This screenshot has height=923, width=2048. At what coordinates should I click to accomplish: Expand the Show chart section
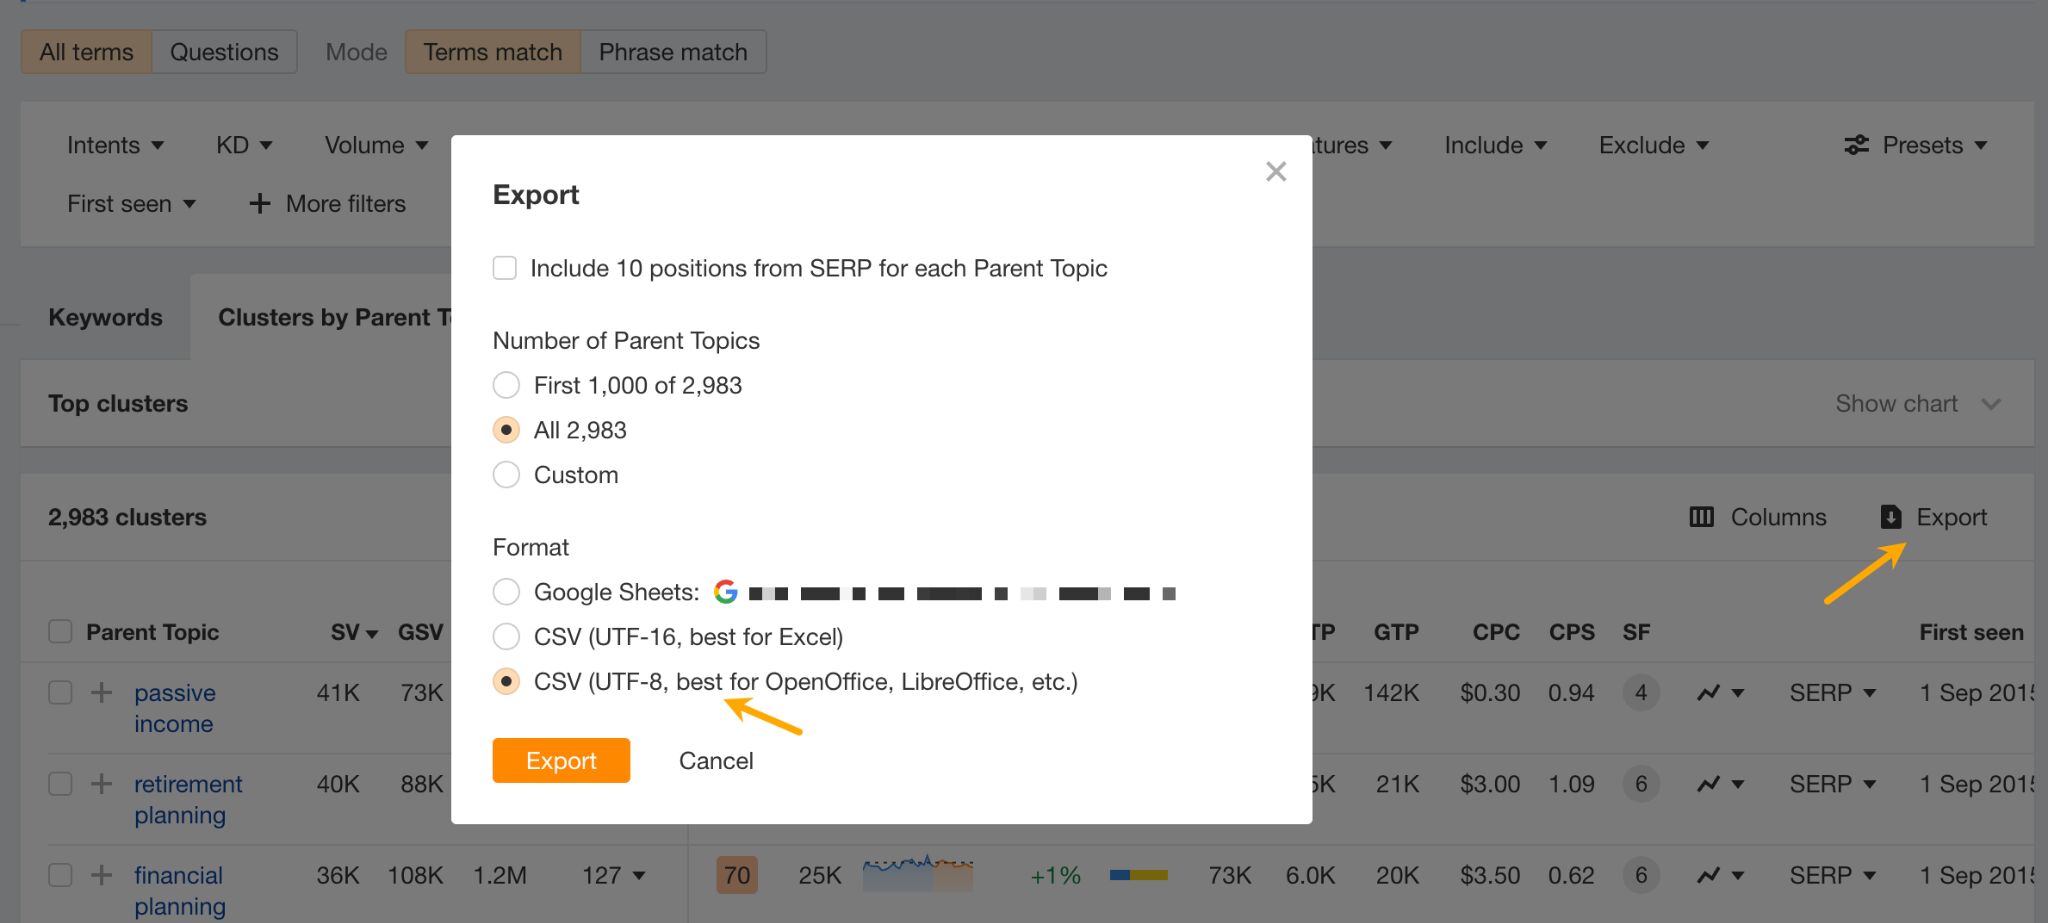(1917, 403)
